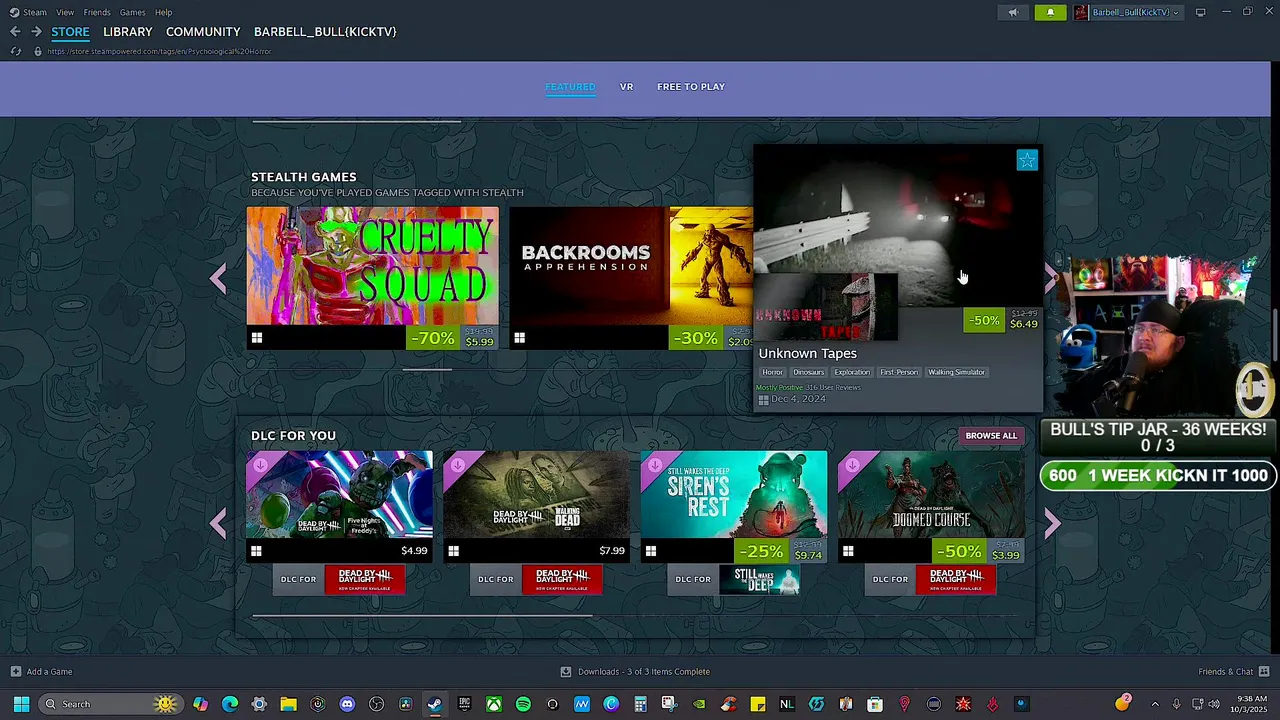
Task: Click Steam icon in Windows taskbar
Action: 435,704
